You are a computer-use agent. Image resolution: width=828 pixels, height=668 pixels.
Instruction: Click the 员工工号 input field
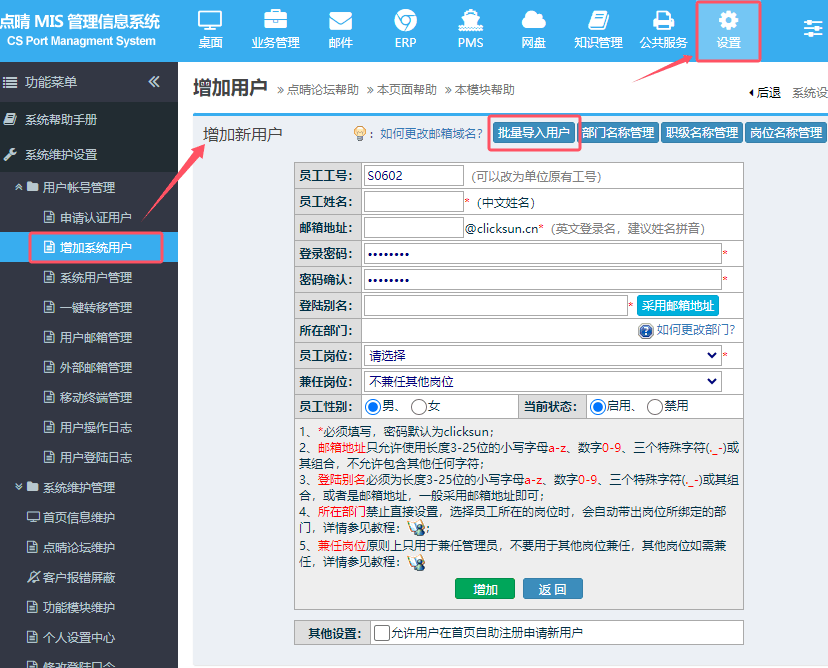click(x=413, y=175)
